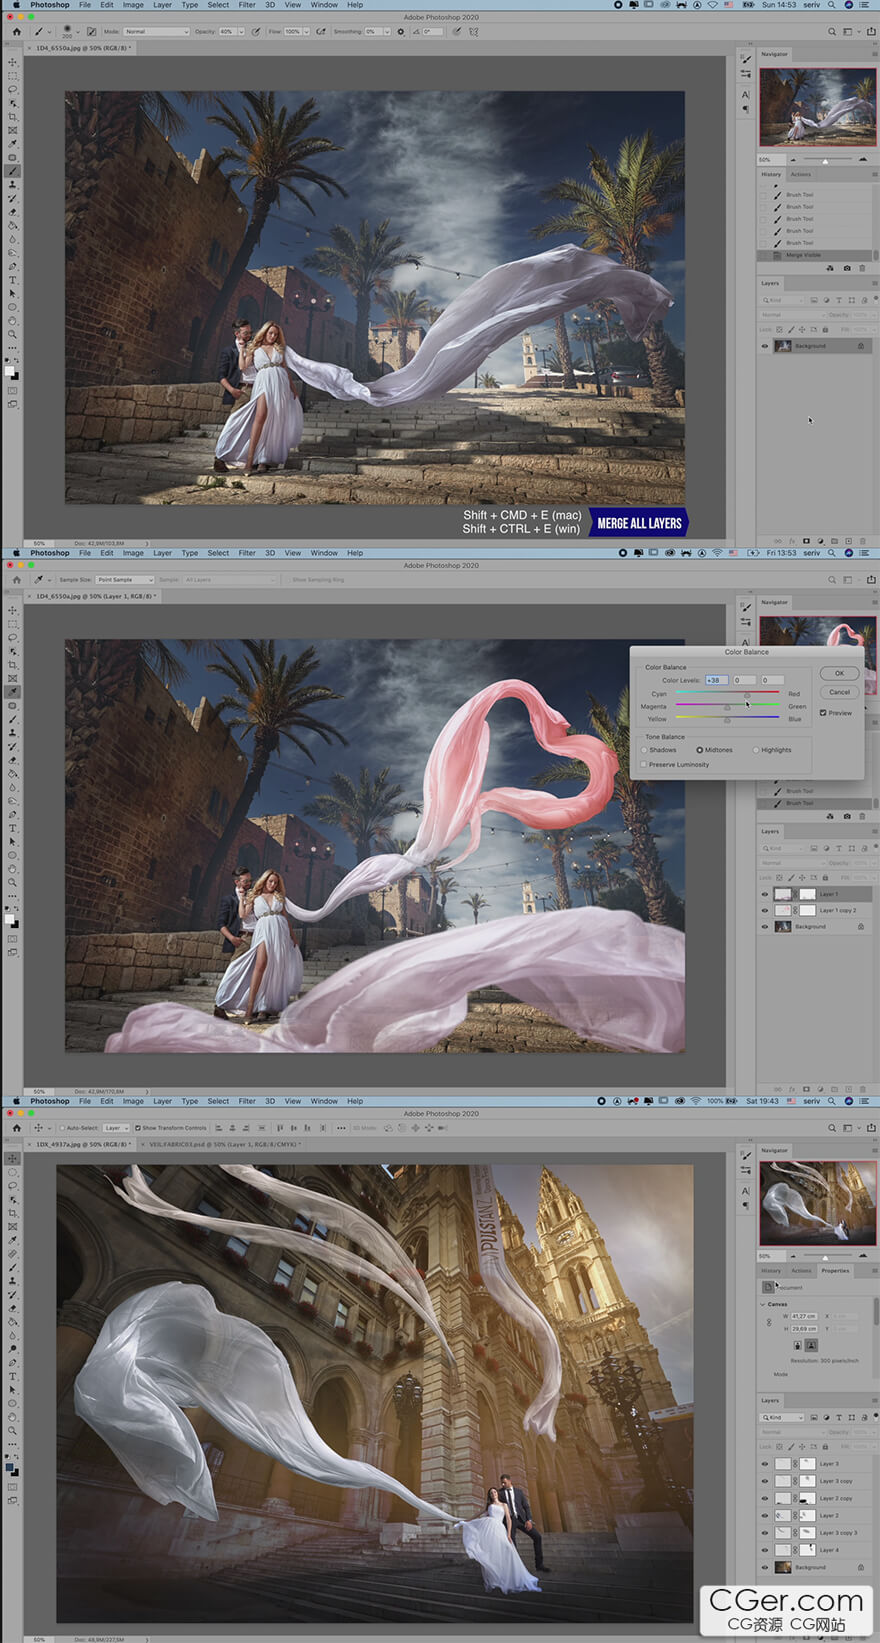Click Magenta-Green slider in Color Balance
This screenshot has height=1643, width=880.
click(x=727, y=706)
